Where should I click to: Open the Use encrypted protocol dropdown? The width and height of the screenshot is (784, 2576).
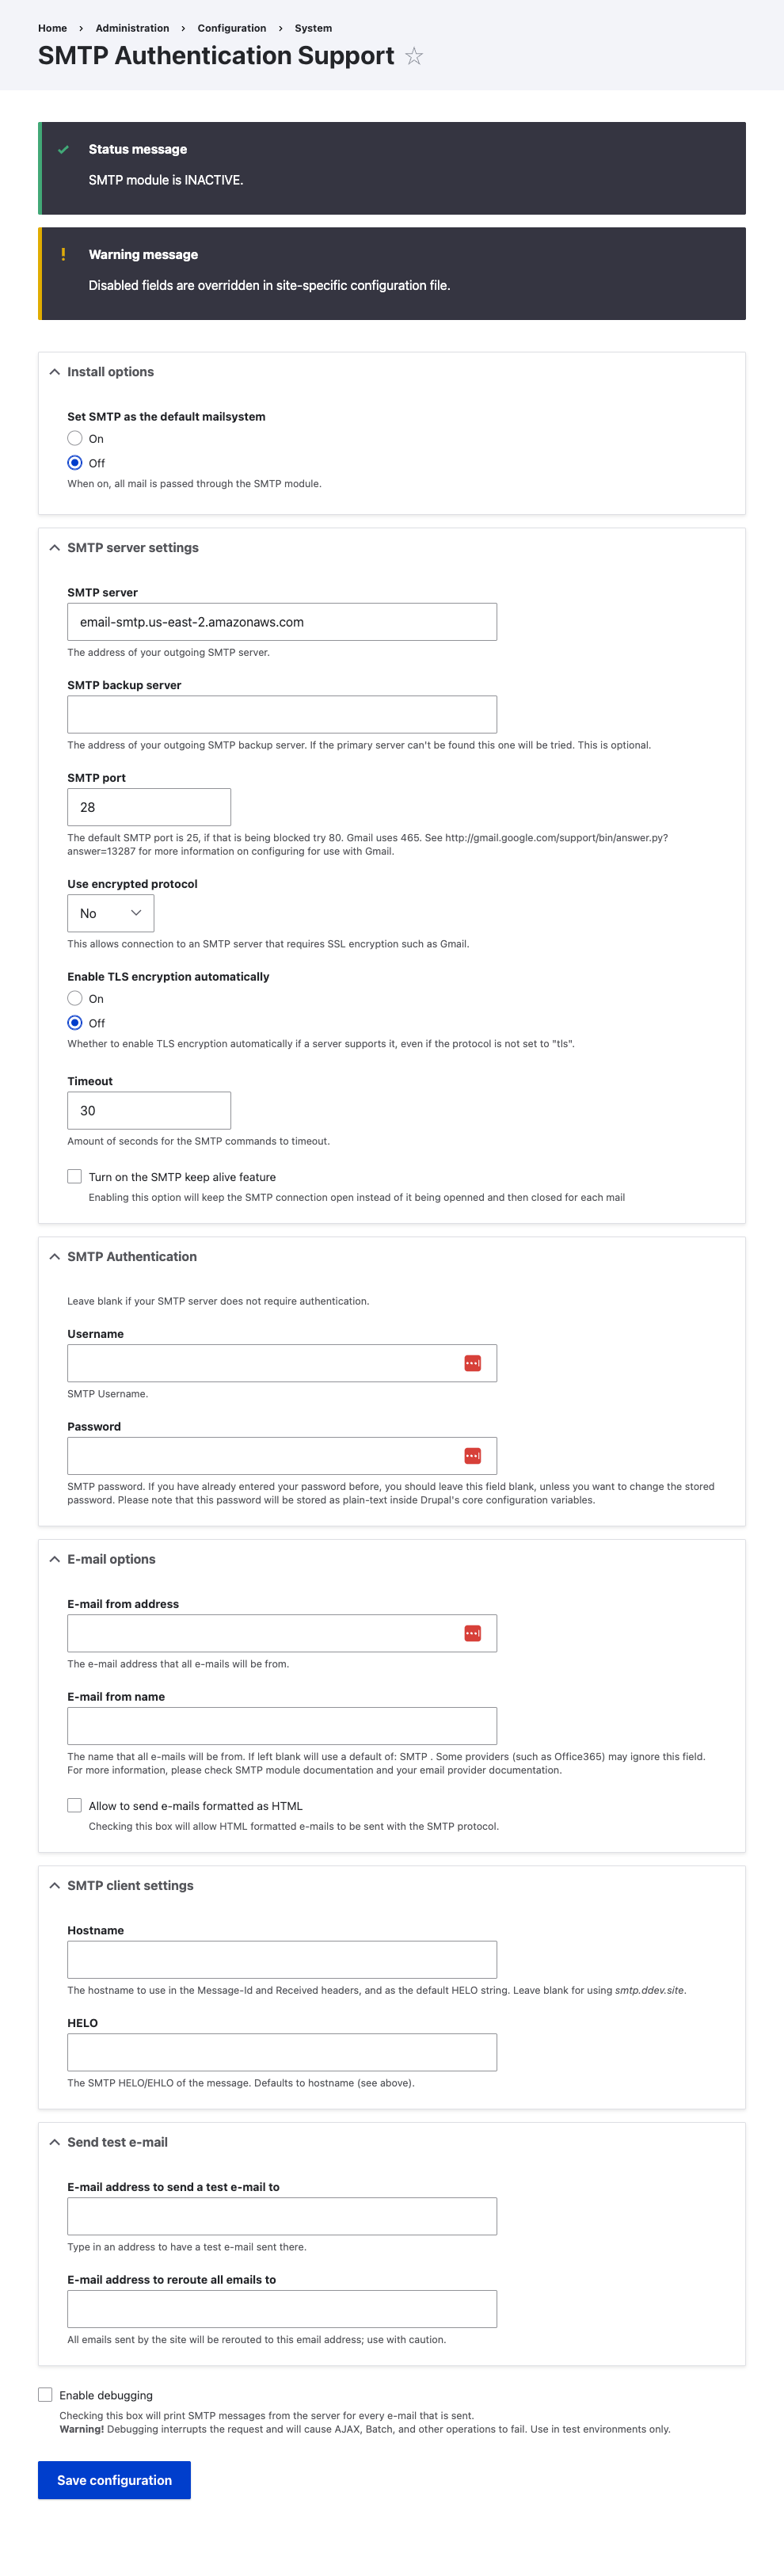point(110,913)
